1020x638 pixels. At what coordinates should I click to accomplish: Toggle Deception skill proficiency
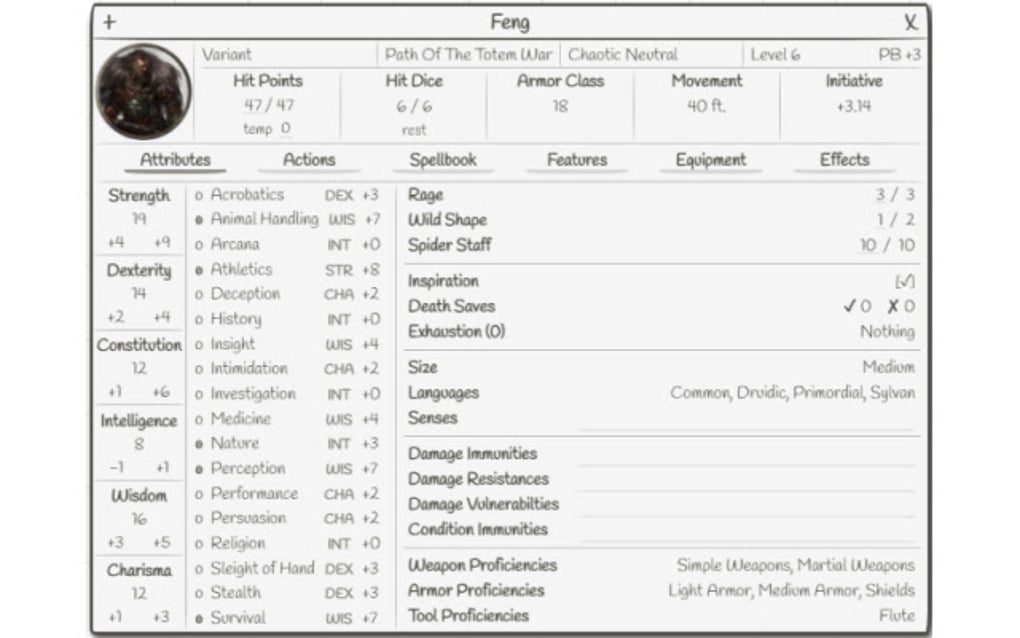200,294
